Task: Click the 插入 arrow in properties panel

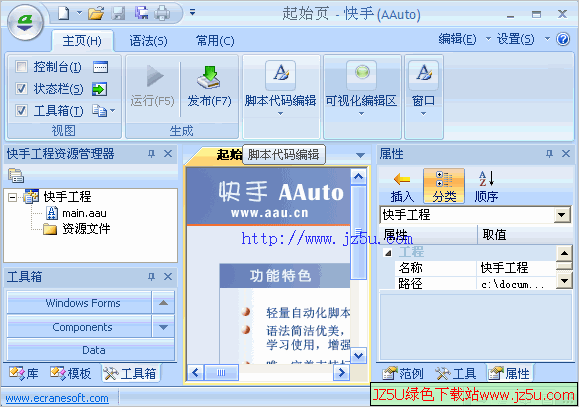Action: 402,187
